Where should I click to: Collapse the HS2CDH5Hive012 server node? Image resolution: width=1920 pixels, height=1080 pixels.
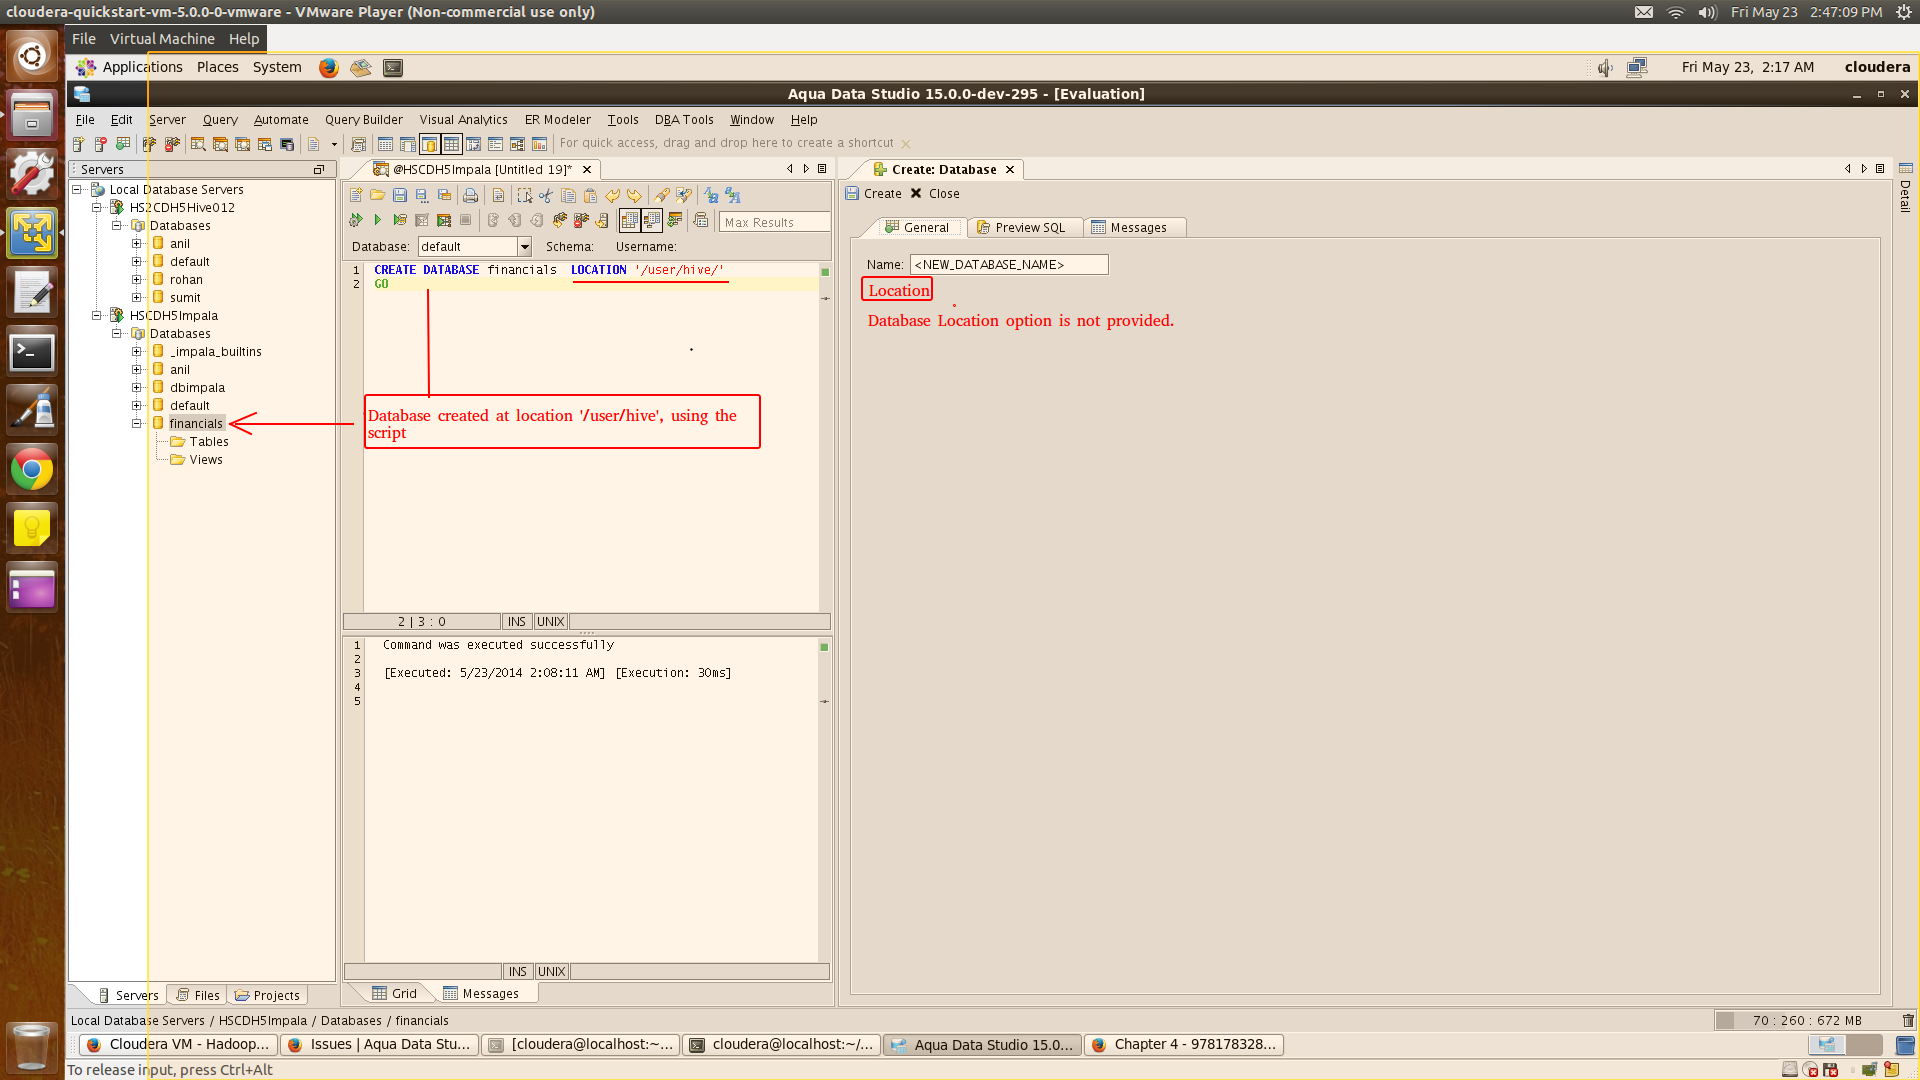tap(97, 207)
